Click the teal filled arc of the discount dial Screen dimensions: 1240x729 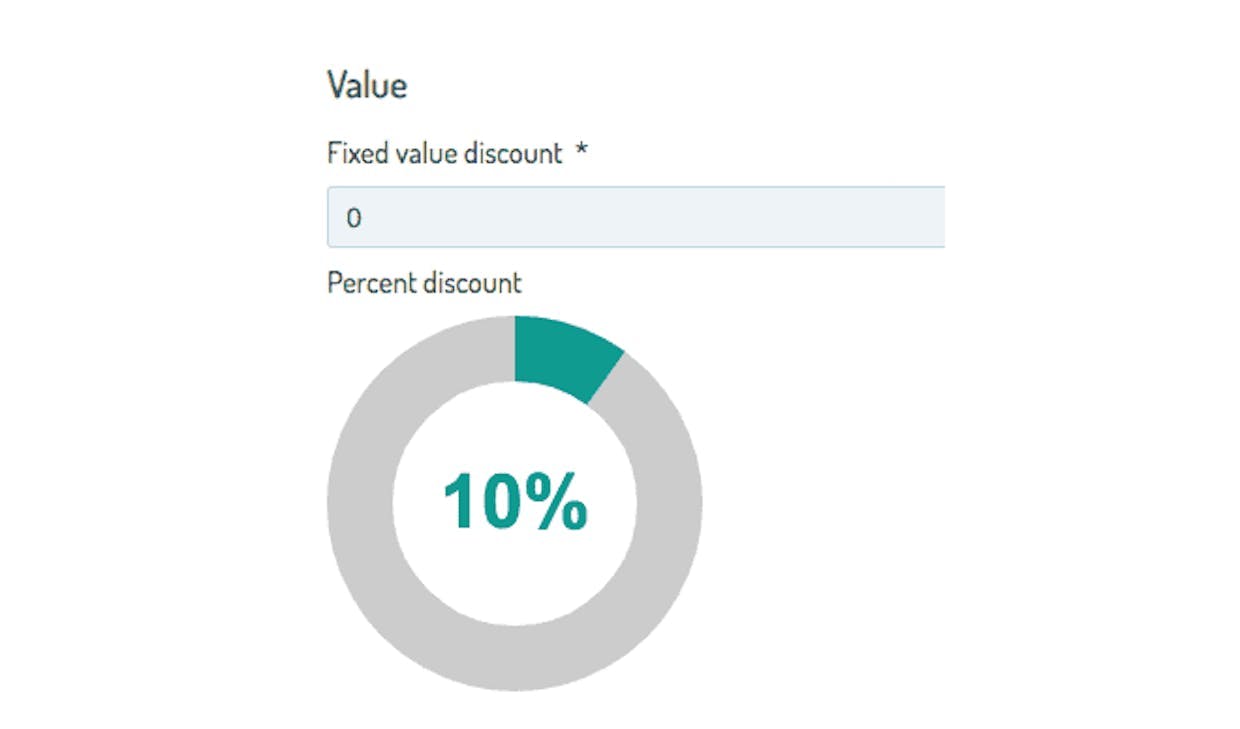pos(562,355)
